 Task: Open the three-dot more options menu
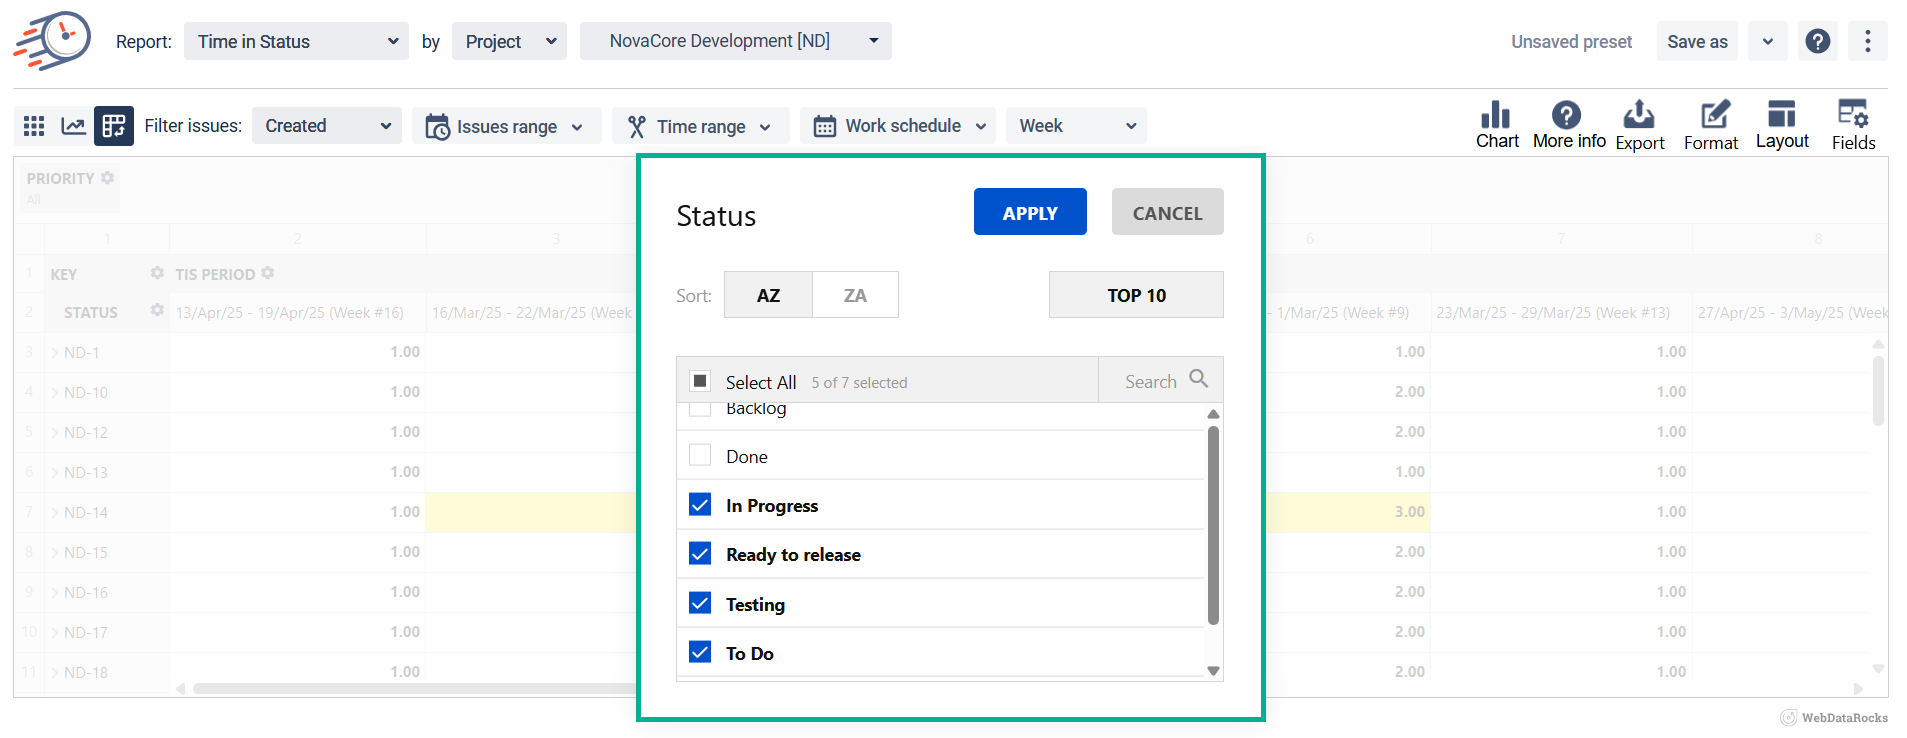pos(1867,41)
